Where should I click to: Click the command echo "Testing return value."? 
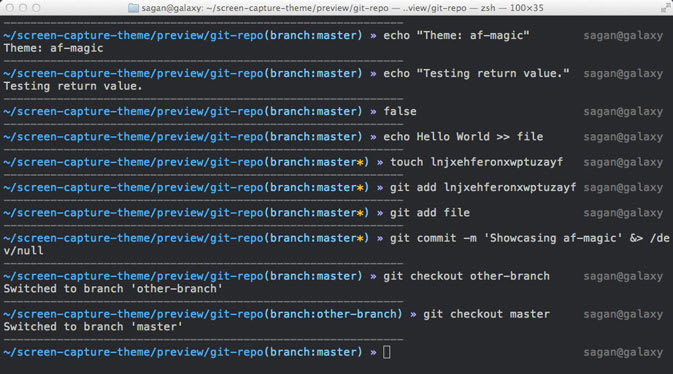[476, 73]
